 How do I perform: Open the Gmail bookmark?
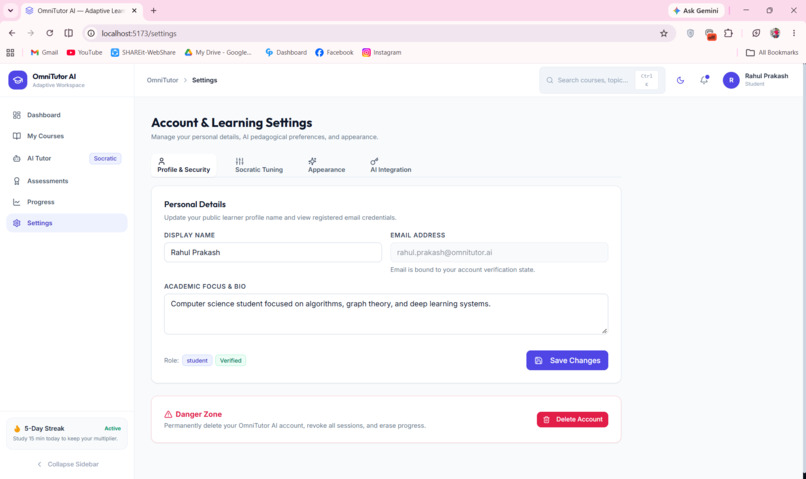tap(44, 52)
